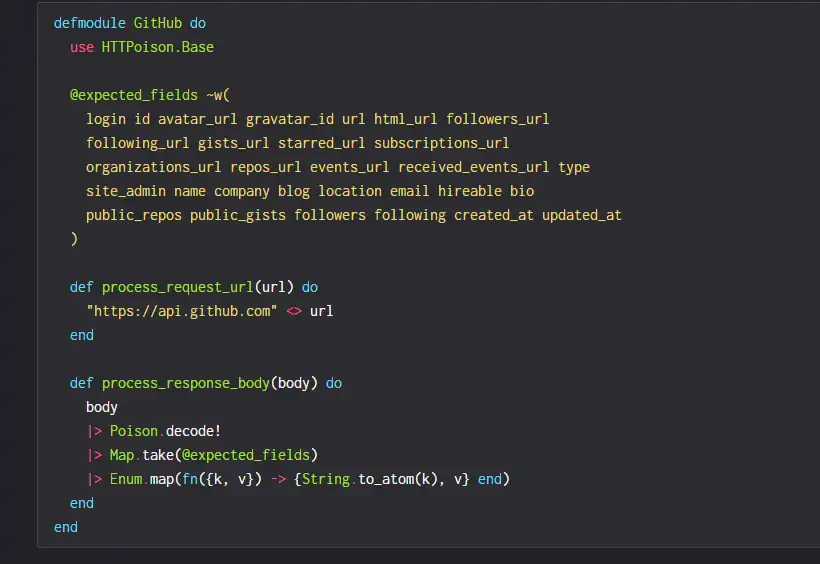Viewport: 820px width, 564px height.
Task: Click the 'gravatar_id' field word
Action: click(290, 119)
